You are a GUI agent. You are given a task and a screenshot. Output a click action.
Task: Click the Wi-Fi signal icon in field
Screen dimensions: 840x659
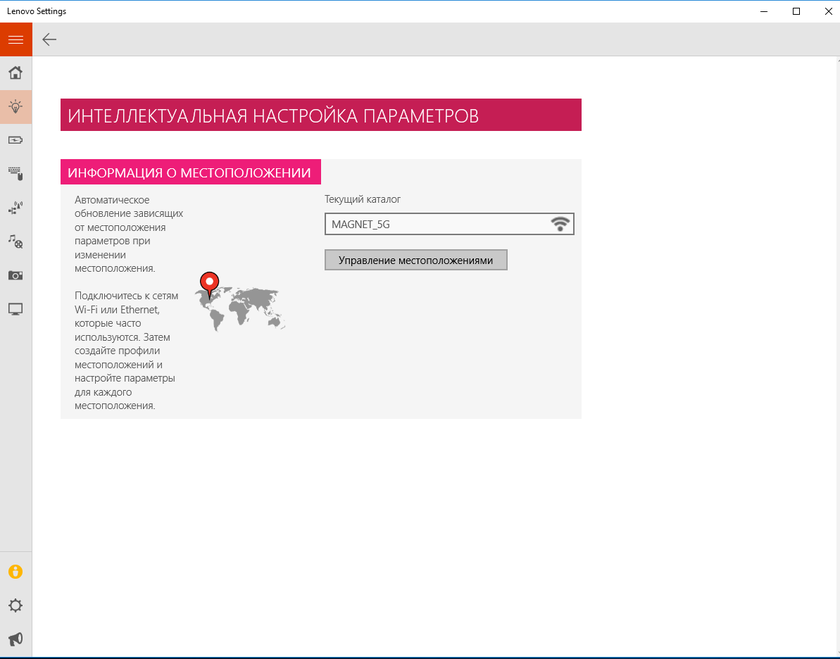click(561, 224)
